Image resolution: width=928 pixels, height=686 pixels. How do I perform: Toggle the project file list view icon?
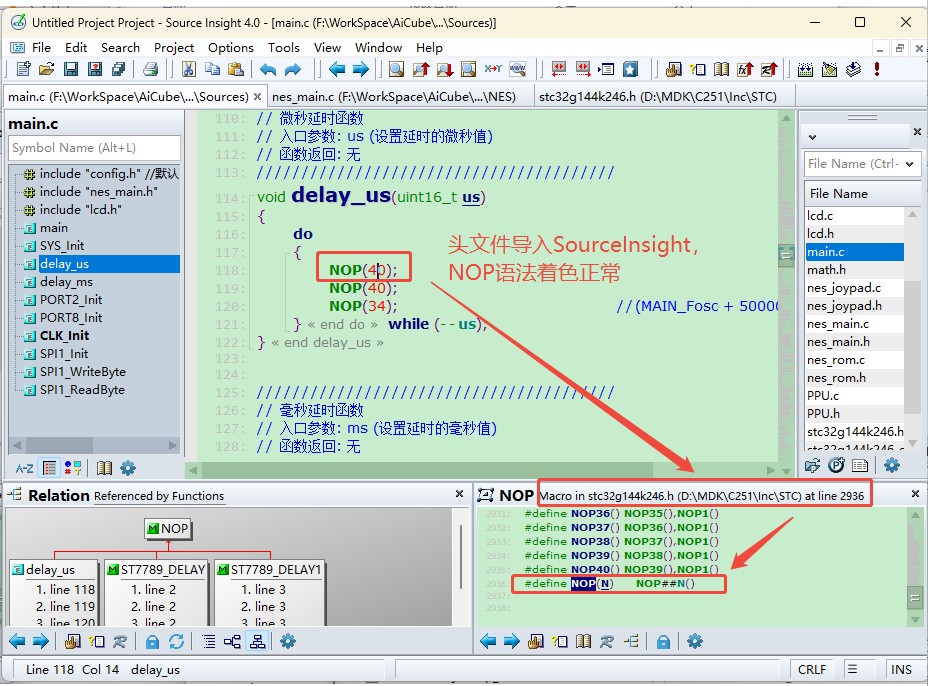860,465
